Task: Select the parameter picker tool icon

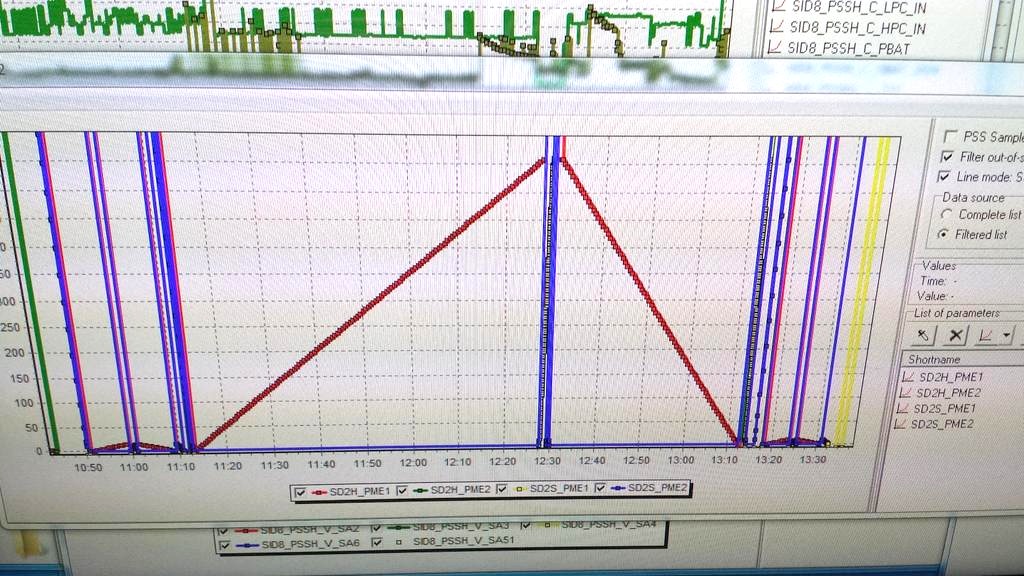Action: 923,336
